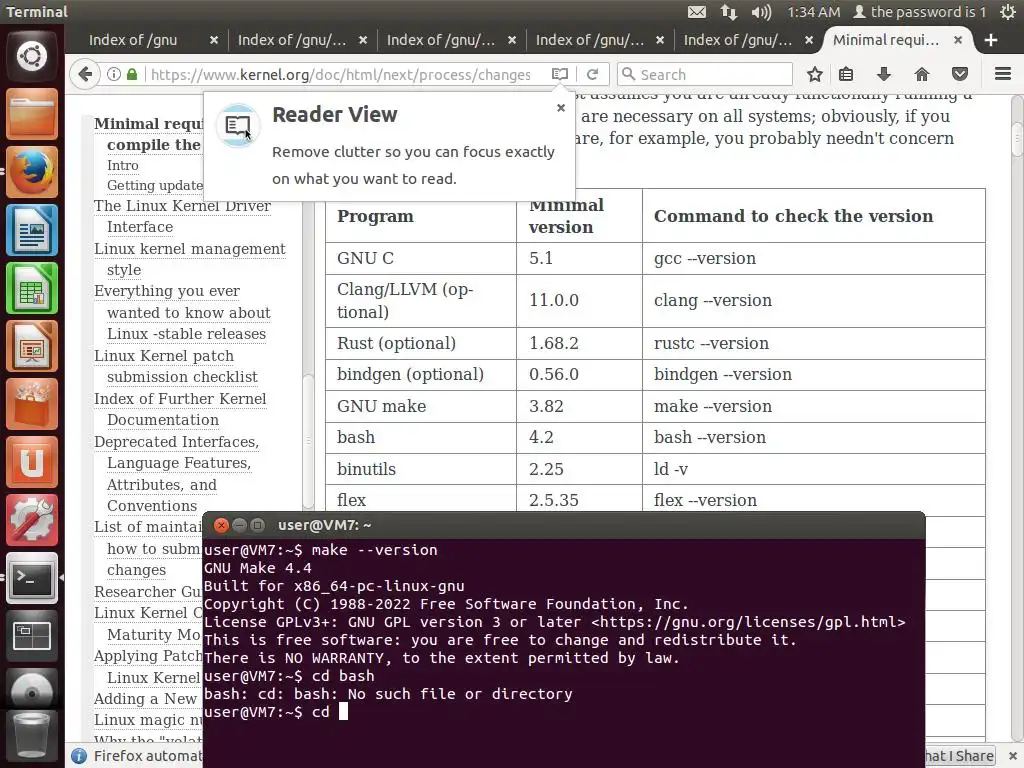1024x768 pixels.
Task: Open Ubuntu Software Center bag icon
Action: coord(31,404)
